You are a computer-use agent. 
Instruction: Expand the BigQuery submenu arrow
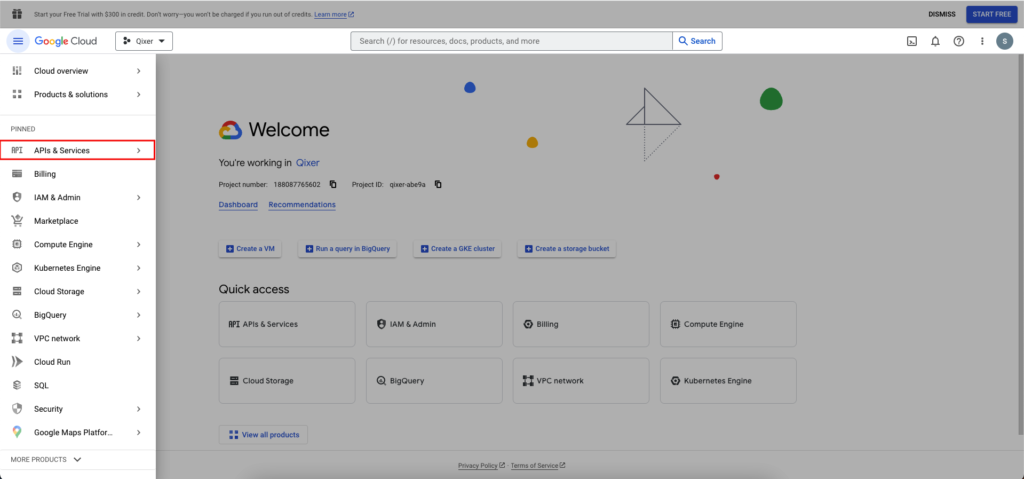(x=138, y=315)
